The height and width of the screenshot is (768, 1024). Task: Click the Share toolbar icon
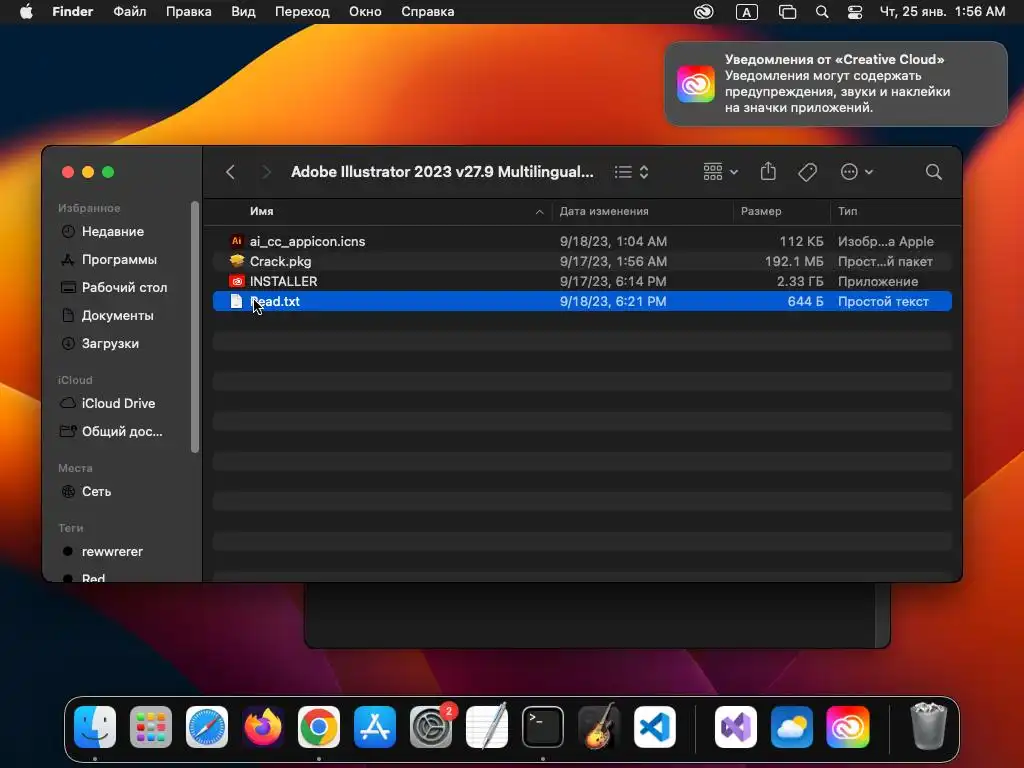[768, 171]
